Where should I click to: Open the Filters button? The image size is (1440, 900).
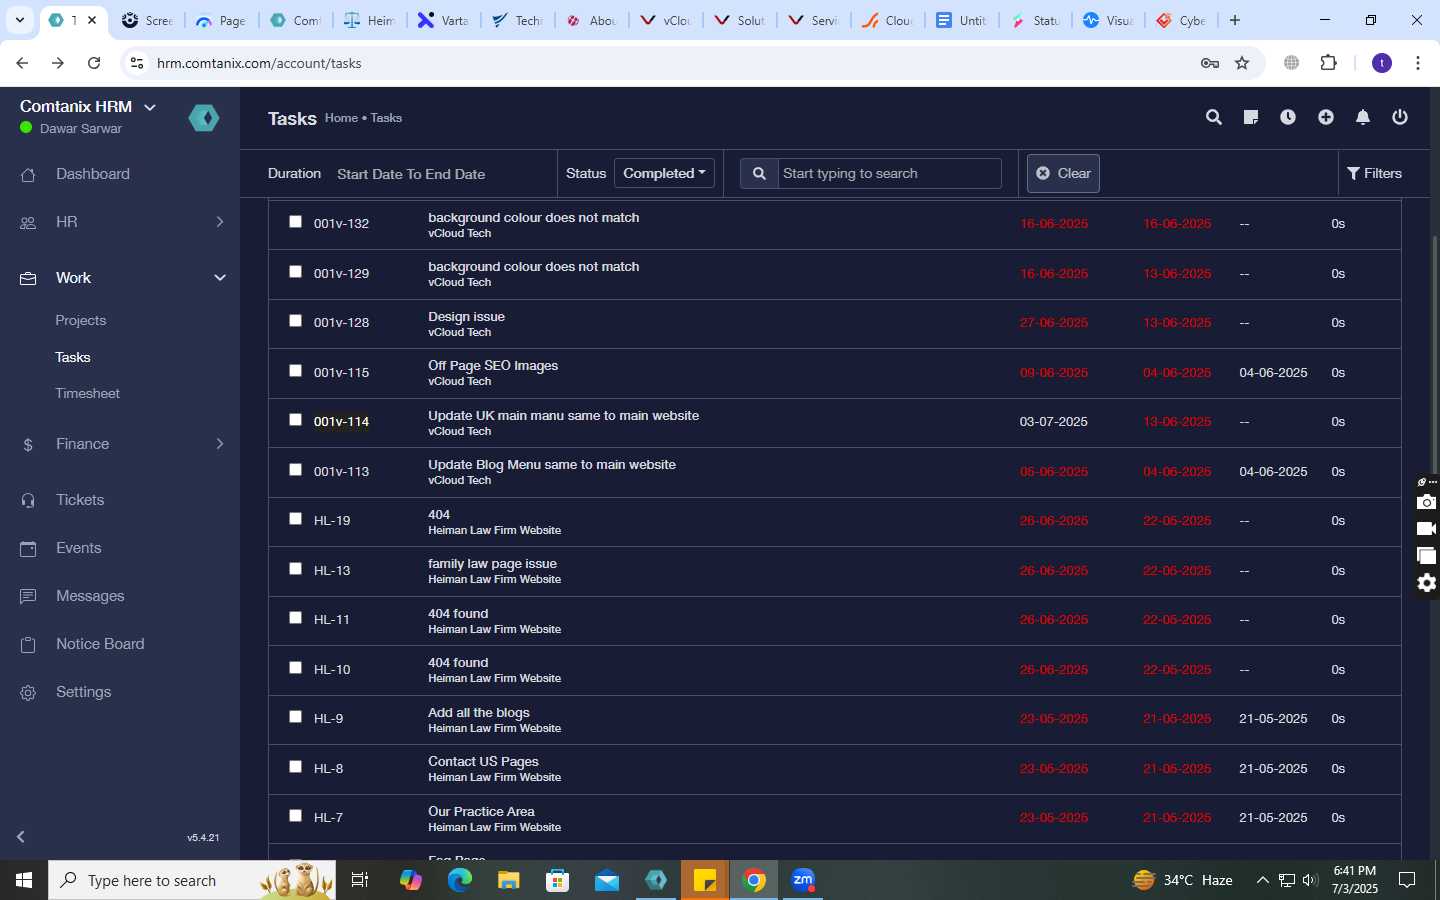pyautogui.click(x=1375, y=173)
